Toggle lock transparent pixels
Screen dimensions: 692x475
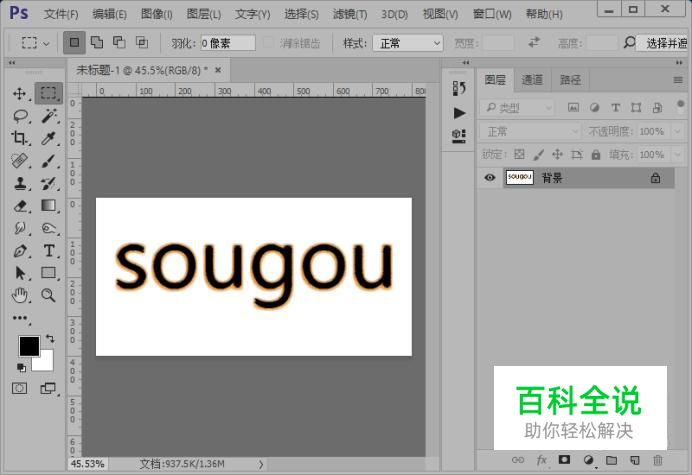pos(519,155)
